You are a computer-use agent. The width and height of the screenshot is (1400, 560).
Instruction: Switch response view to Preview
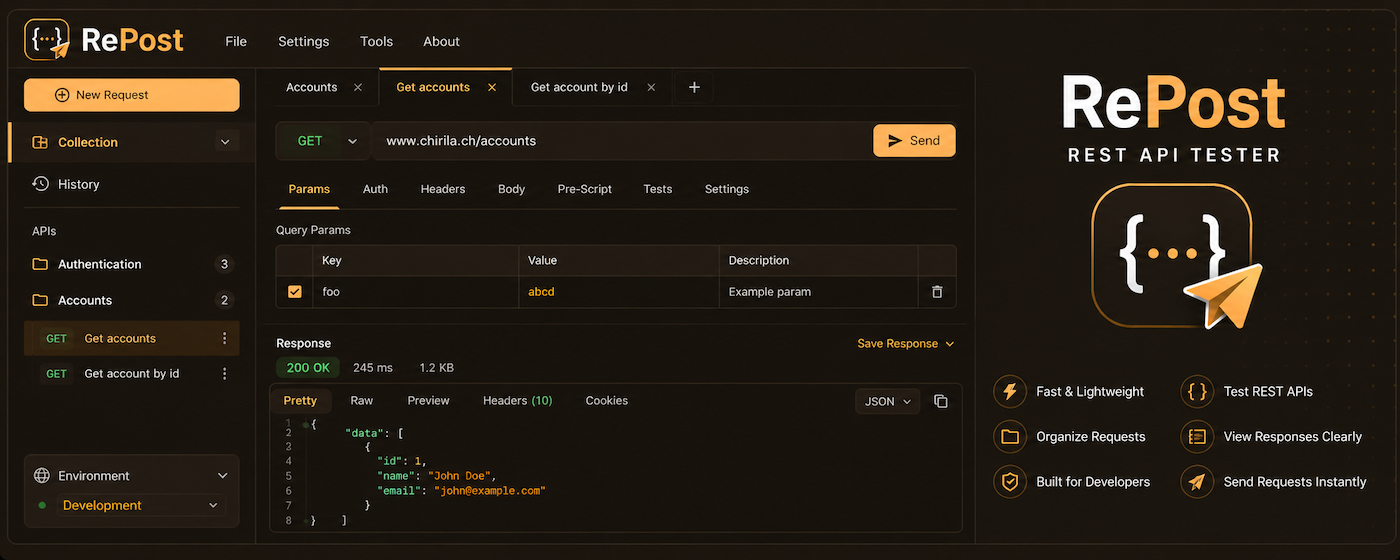click(x=428, y=401)
